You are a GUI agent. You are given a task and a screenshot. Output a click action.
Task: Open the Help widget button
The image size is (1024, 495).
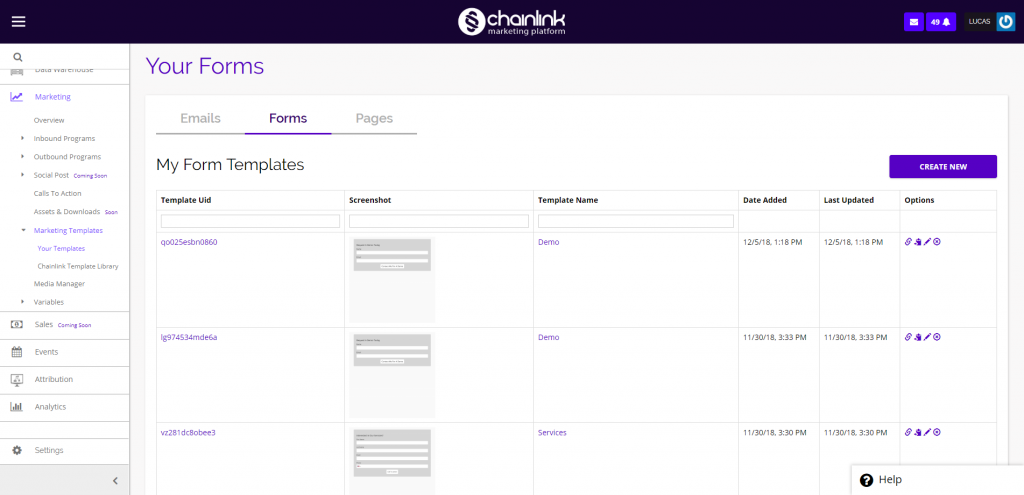coord(938,480)
